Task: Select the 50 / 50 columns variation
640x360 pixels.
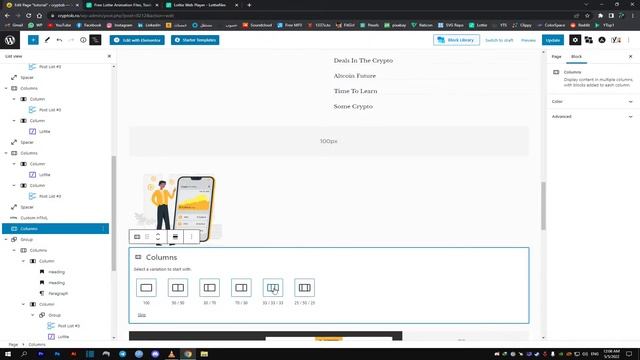Action: (178, 288)
